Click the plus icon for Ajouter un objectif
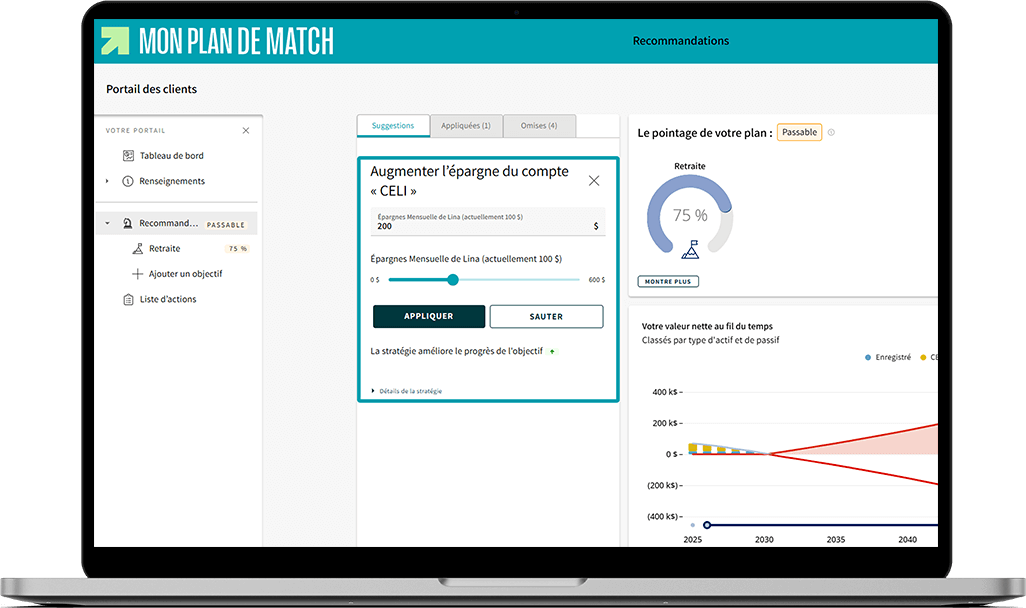Viewport: 1026px width, 608px height. click(138, 274)
